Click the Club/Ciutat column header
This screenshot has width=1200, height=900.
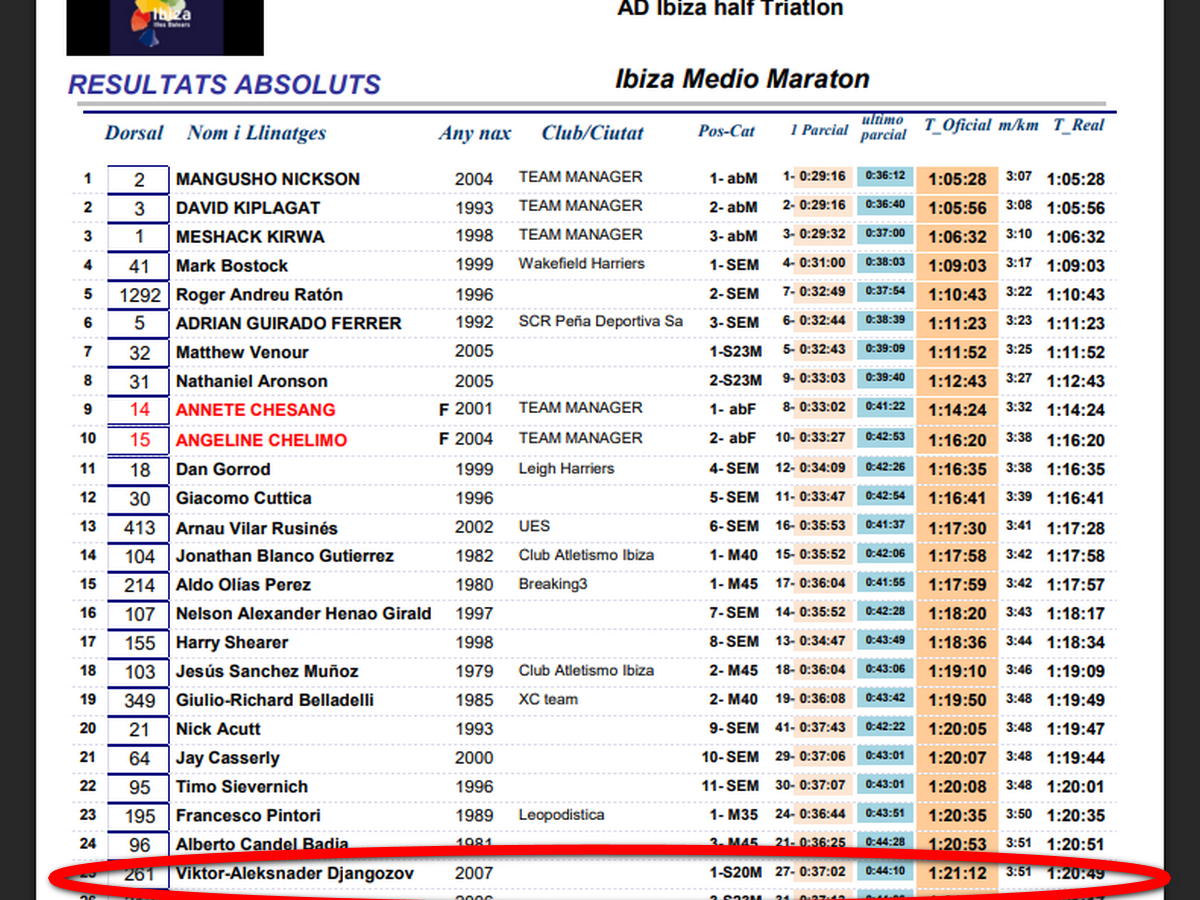point(592,133)
